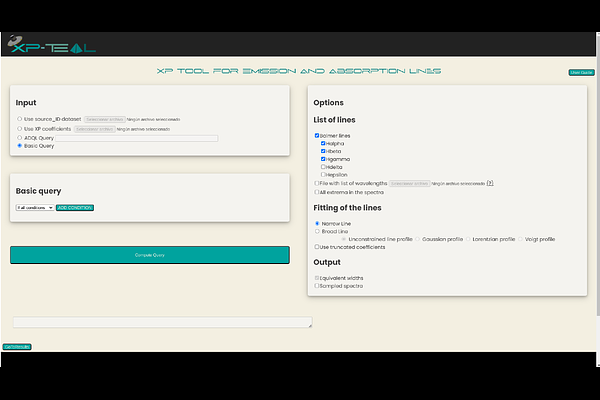Open the User Guide button
Screen dimensions: 600x400
[581, 72]
